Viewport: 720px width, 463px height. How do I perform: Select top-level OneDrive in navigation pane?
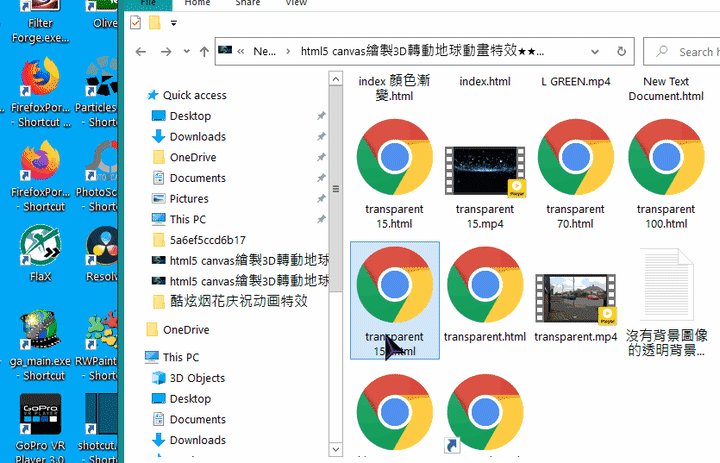[x=186, y=329]
